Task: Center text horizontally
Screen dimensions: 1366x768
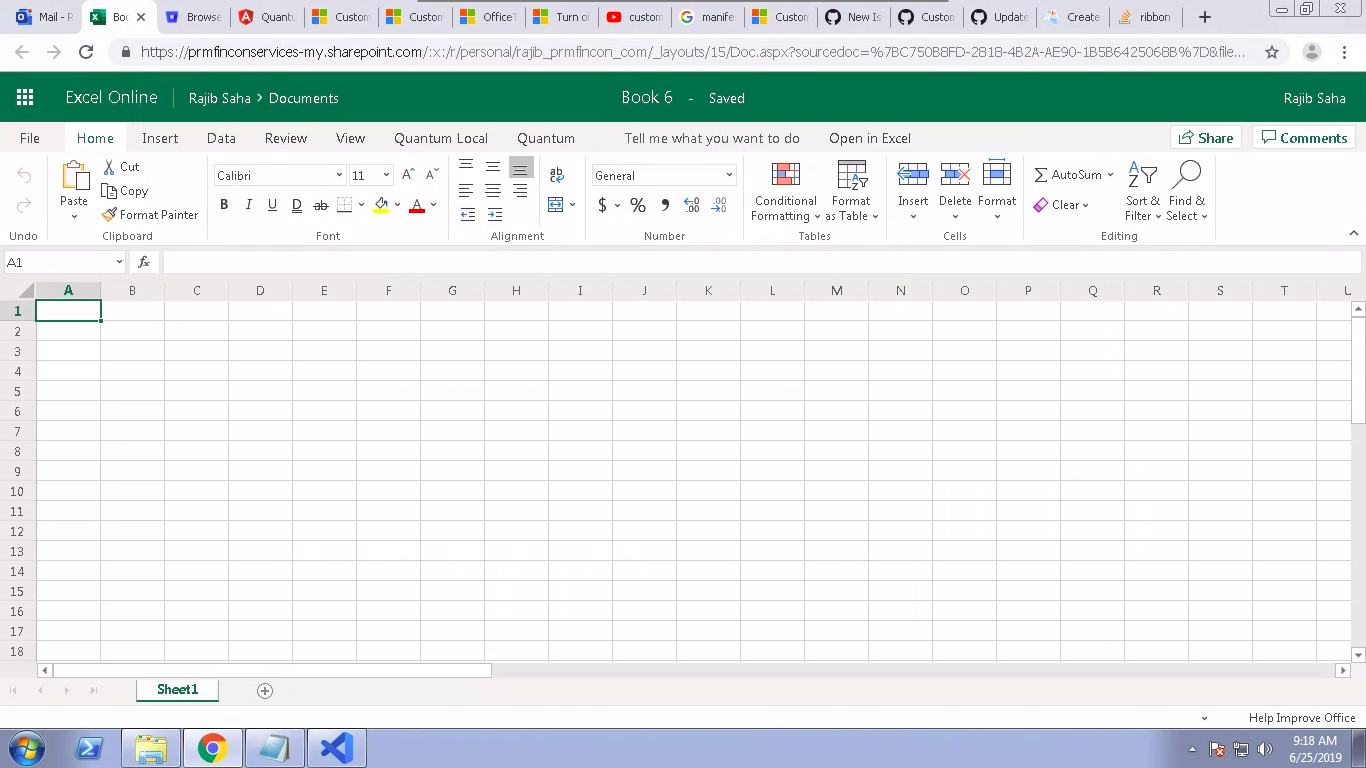Action: (493, 190)
